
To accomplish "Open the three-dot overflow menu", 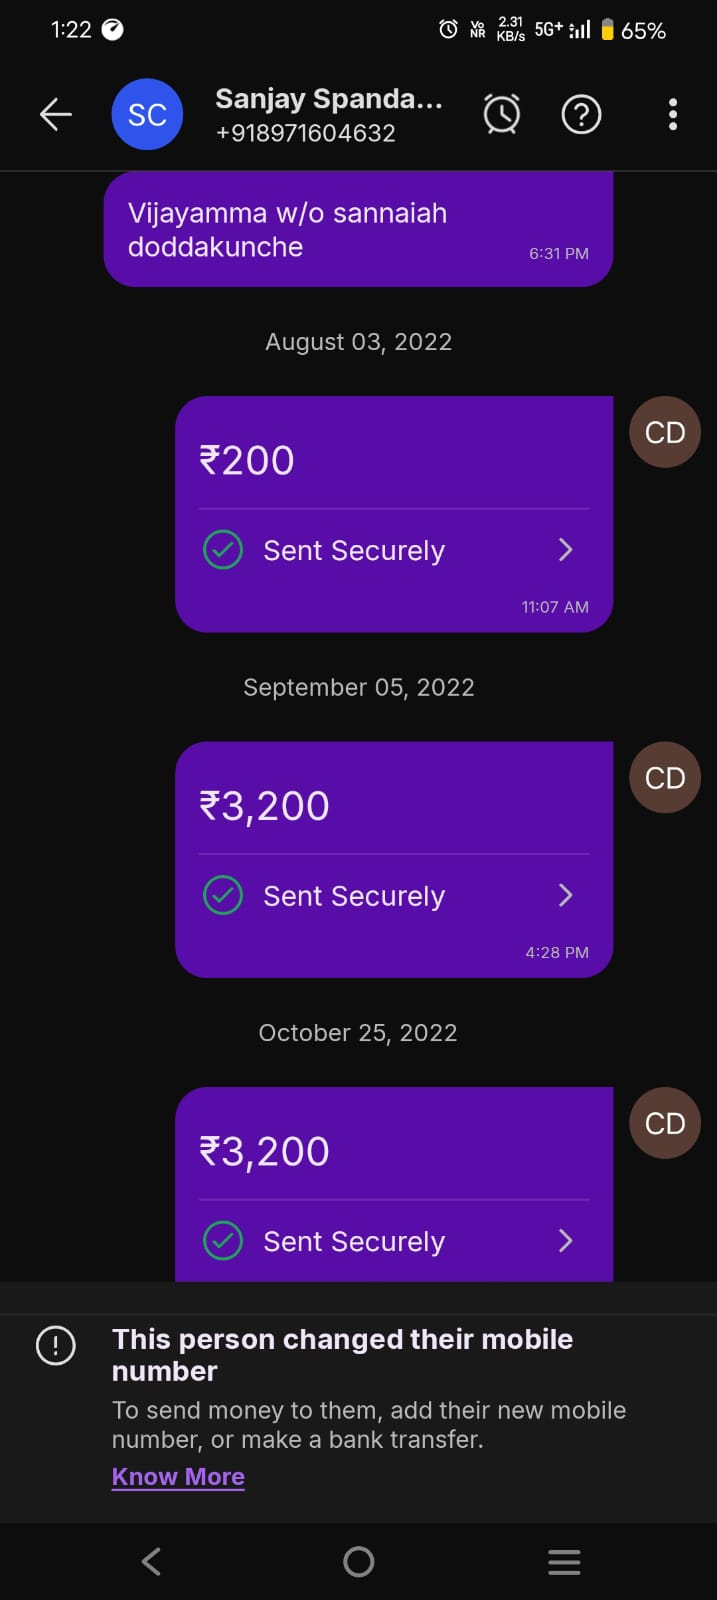I will [673, 115].
